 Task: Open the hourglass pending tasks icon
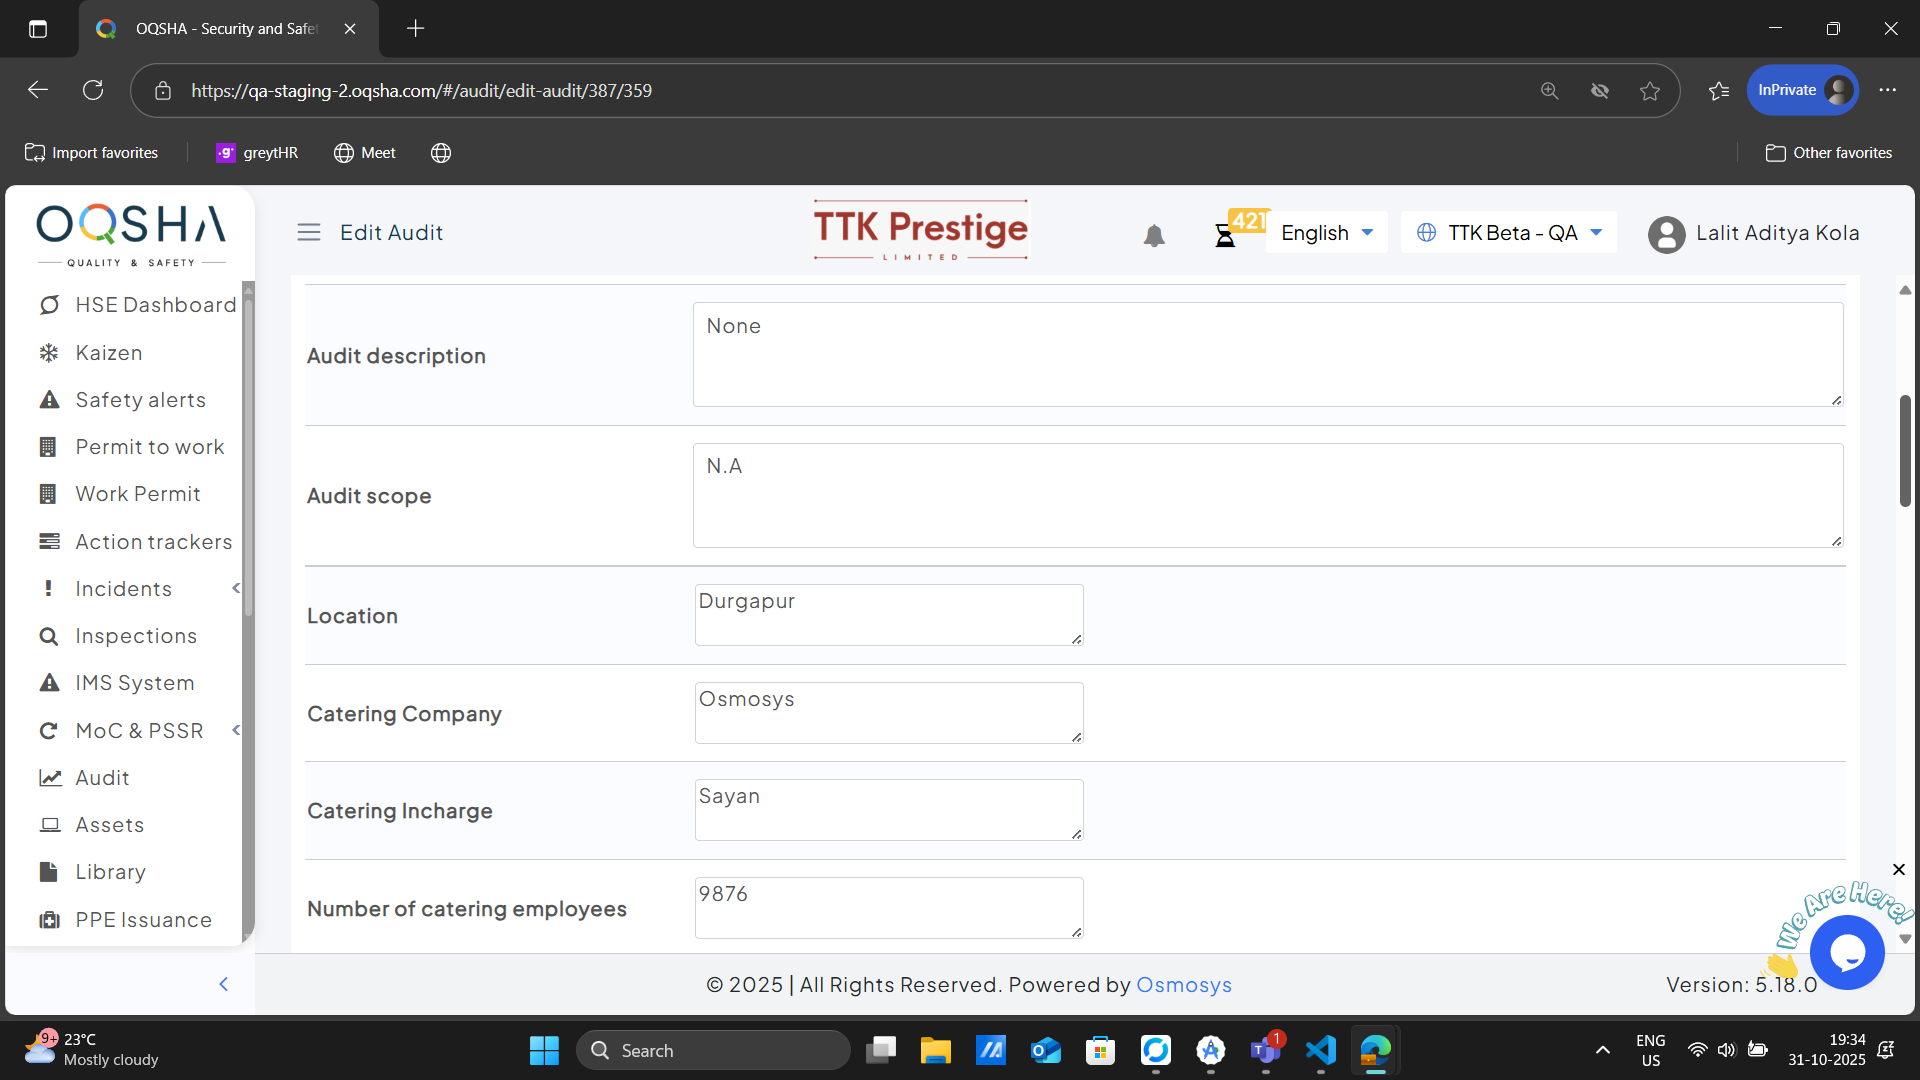[1225, 236]
